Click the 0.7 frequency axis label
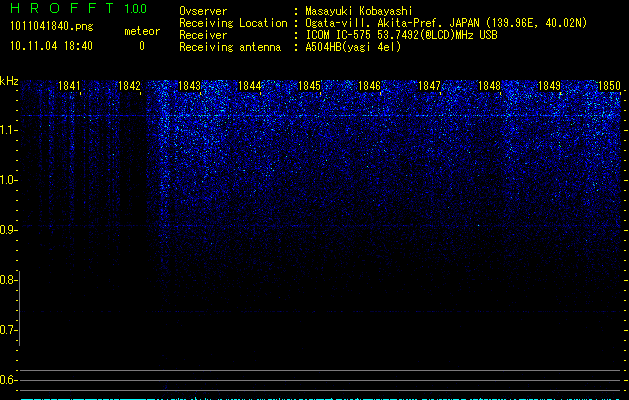 [x=8, y=330]
